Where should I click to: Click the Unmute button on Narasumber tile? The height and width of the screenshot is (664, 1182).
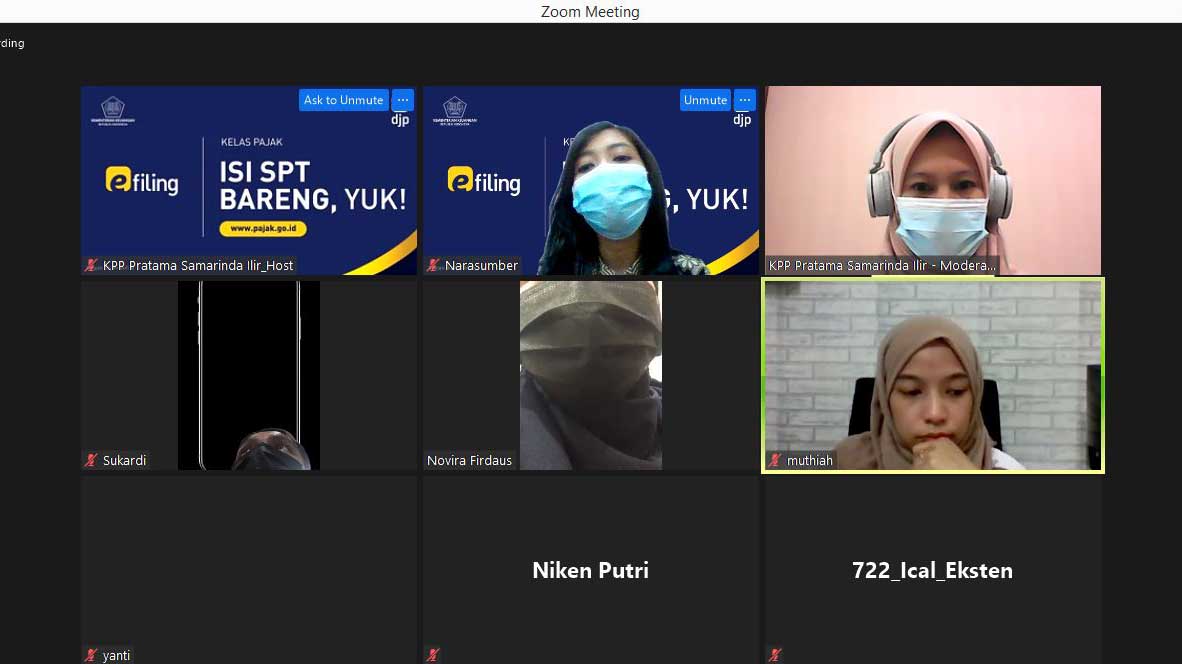[x=705, y=100]
